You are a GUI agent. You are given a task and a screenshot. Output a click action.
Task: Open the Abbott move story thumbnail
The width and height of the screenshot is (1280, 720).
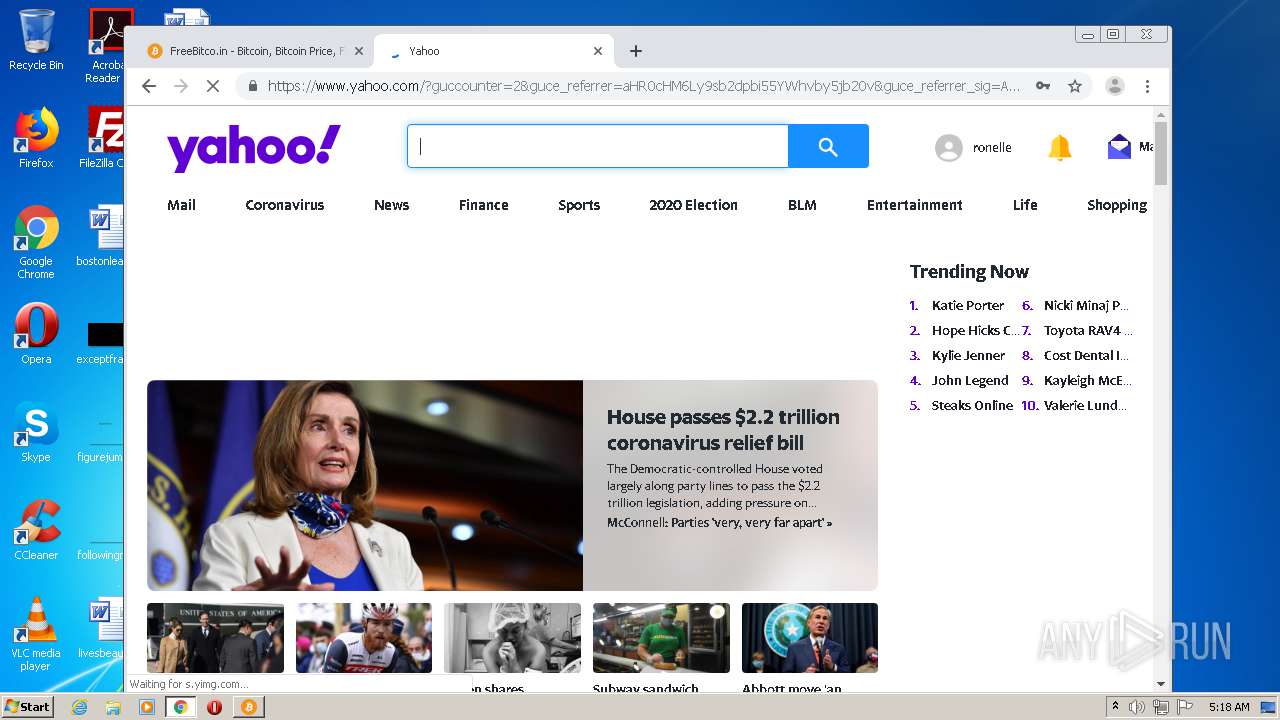(x=810, y=638)
